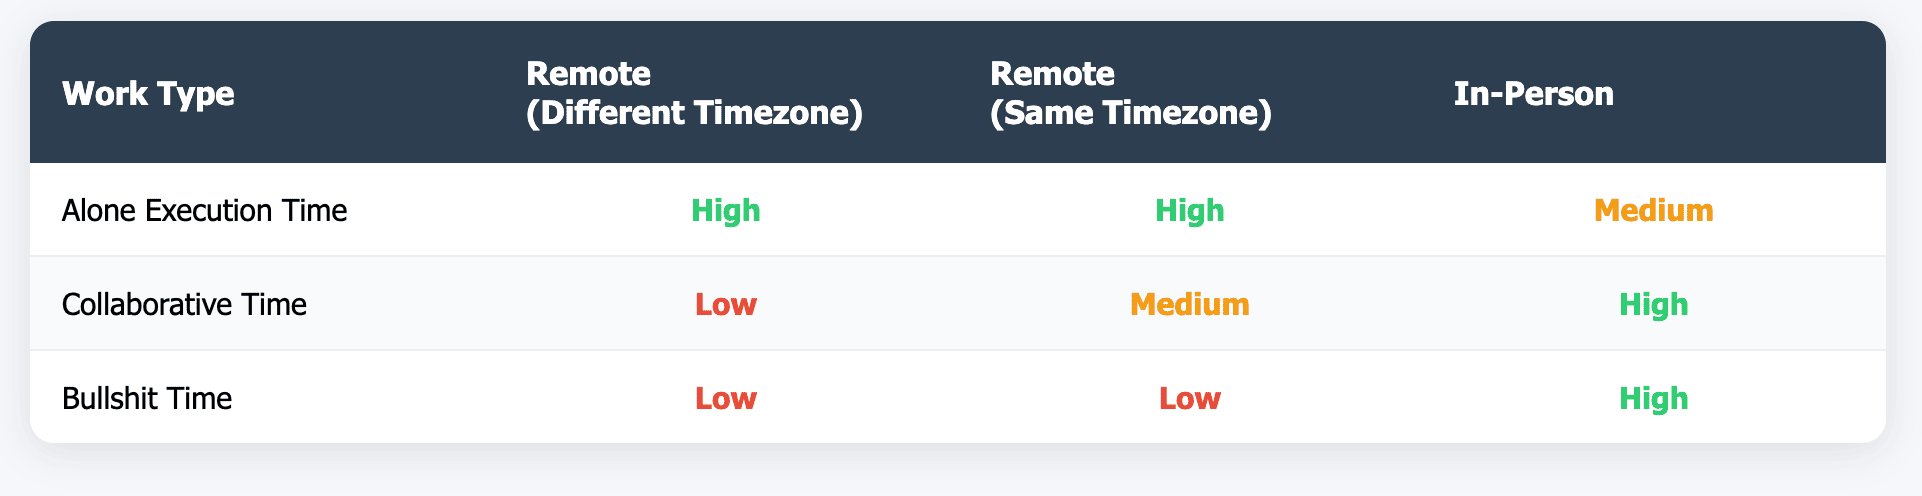Click the word Remote above Different Timezone
Screen dimensions: 1922x496
(x=588, y=73)
